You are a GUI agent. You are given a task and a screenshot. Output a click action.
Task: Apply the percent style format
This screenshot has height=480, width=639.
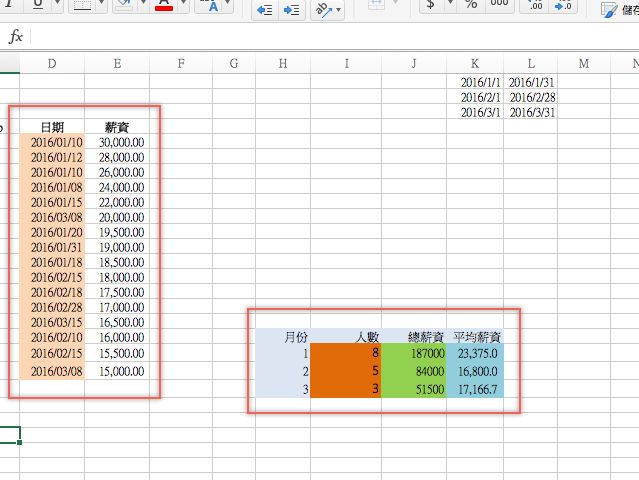471,5
